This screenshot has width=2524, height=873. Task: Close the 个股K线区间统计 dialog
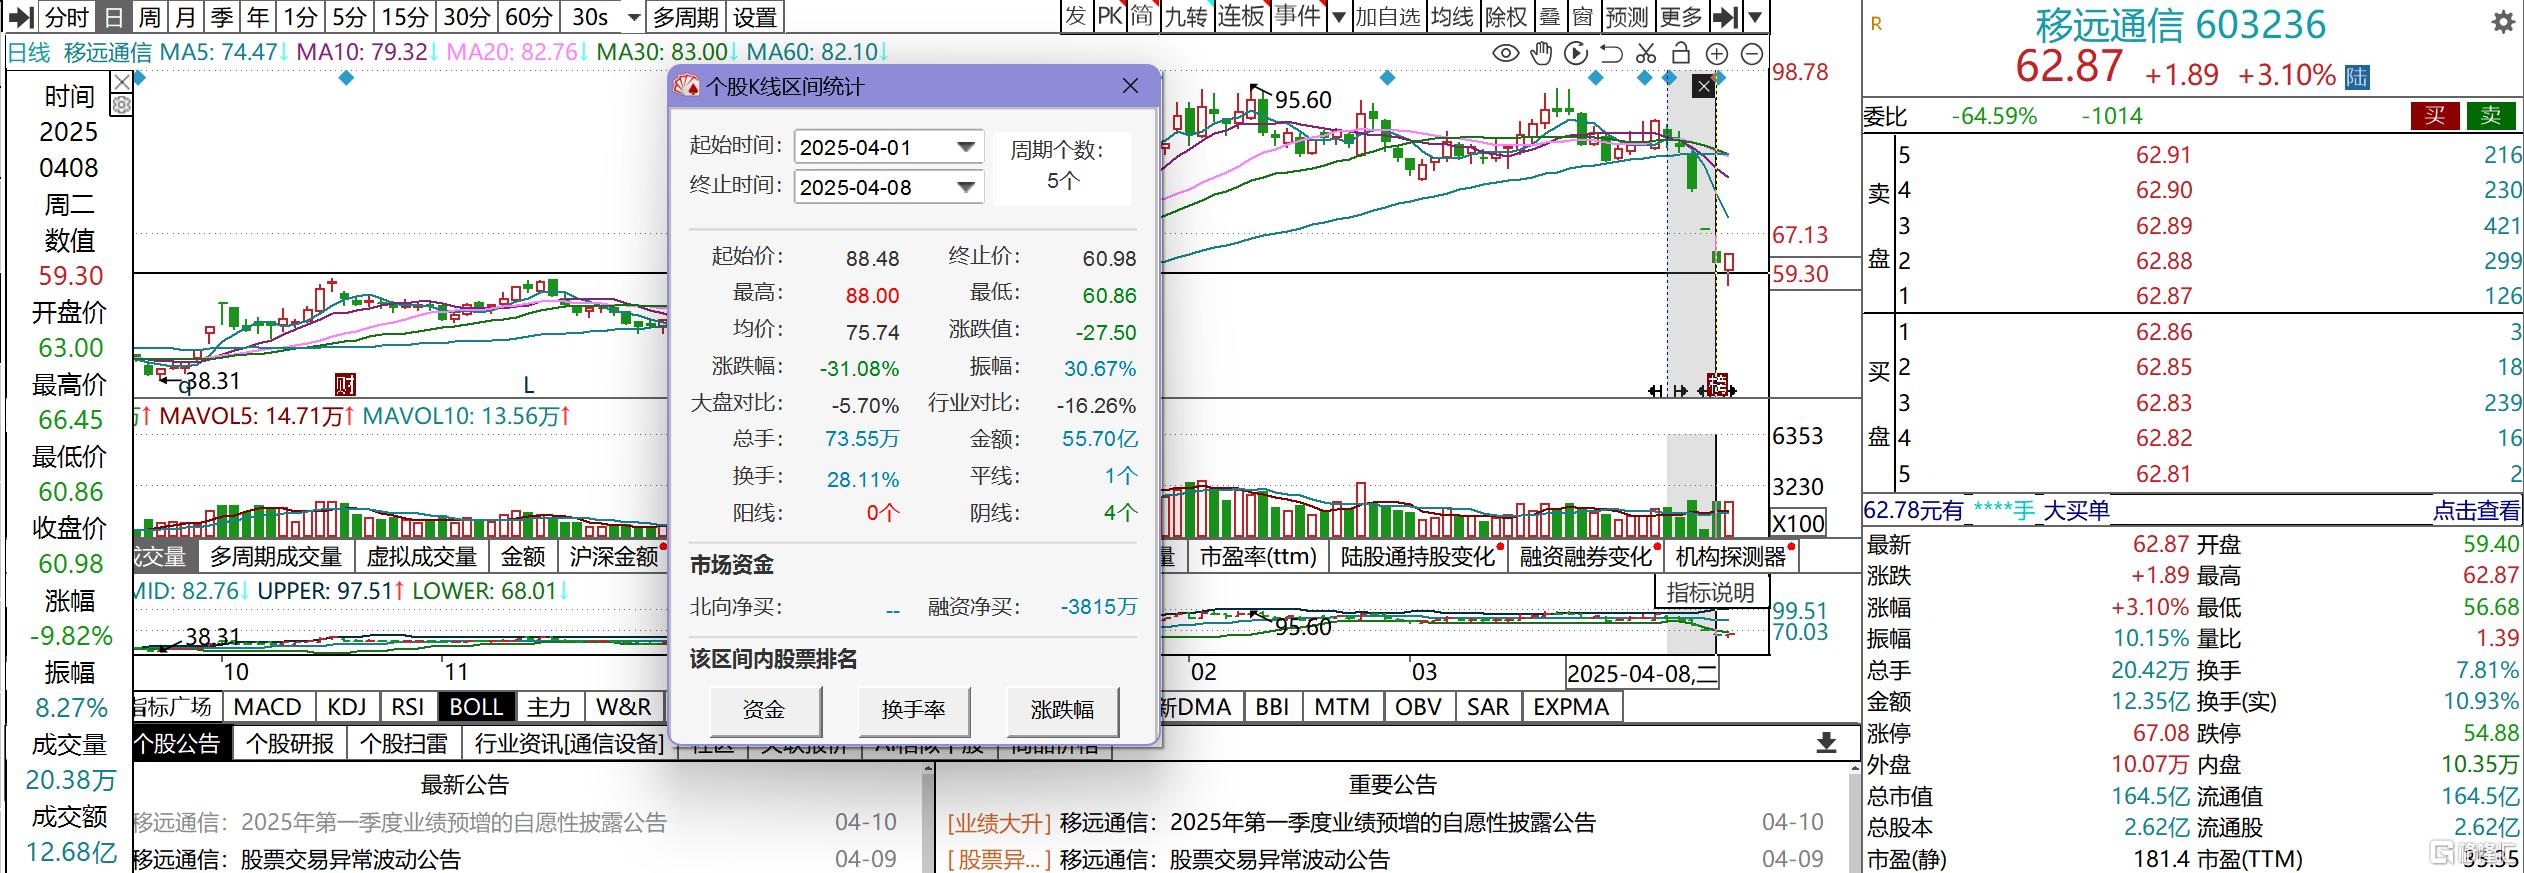[1130, 87]
